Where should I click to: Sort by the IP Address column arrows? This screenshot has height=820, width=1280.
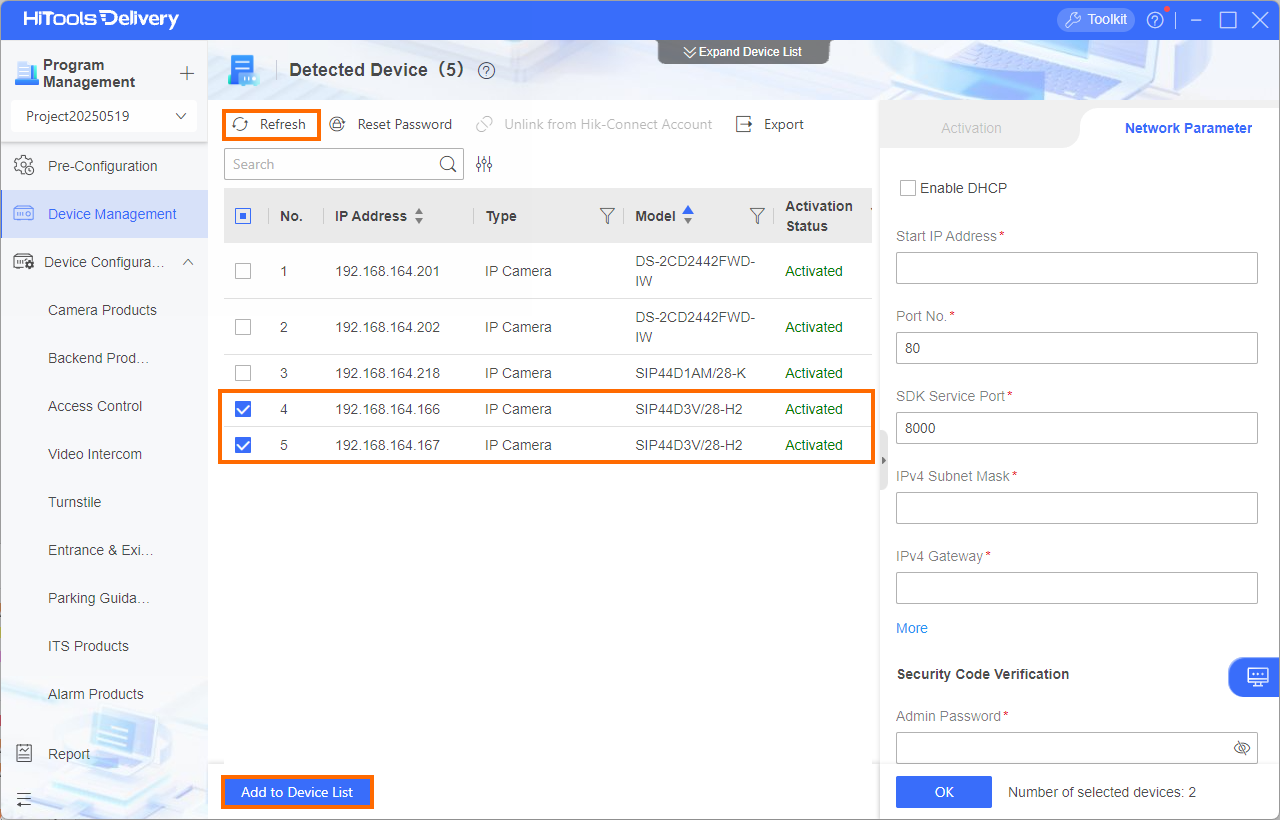419,216
